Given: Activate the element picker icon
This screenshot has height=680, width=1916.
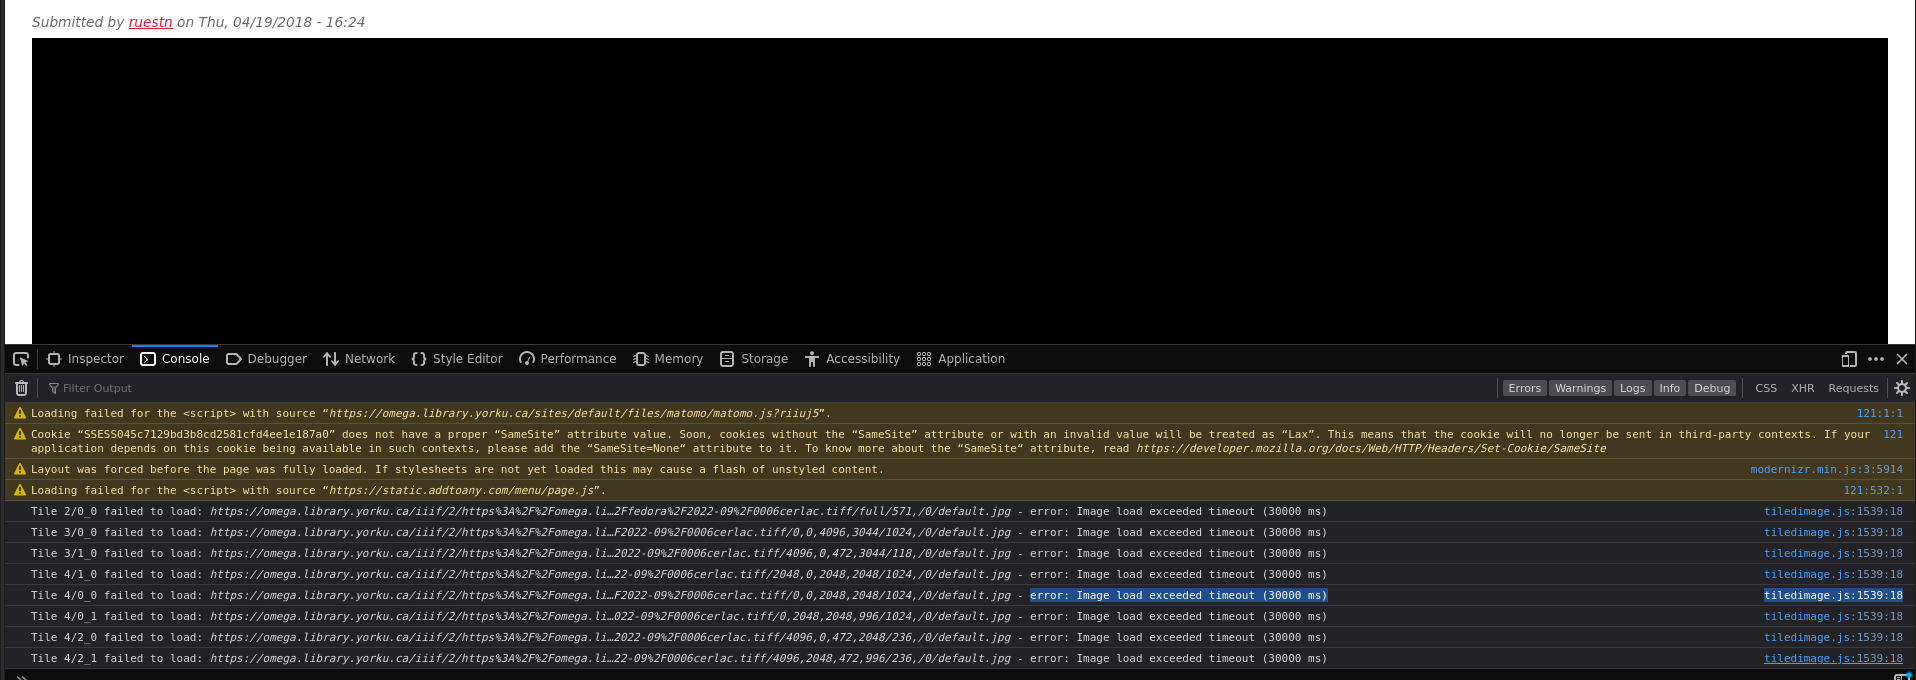Looking at the screenshot, I should click(21, 359).
